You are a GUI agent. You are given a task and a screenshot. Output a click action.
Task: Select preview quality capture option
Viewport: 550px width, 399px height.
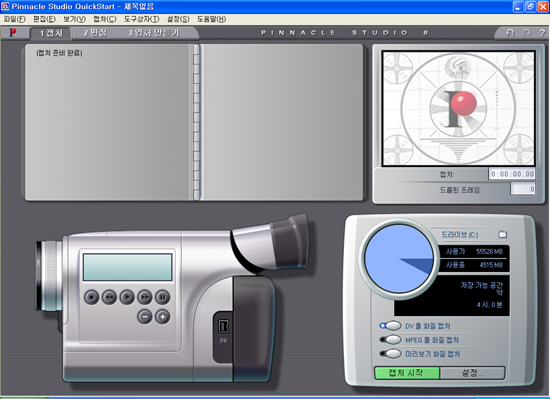click(390, 354)
